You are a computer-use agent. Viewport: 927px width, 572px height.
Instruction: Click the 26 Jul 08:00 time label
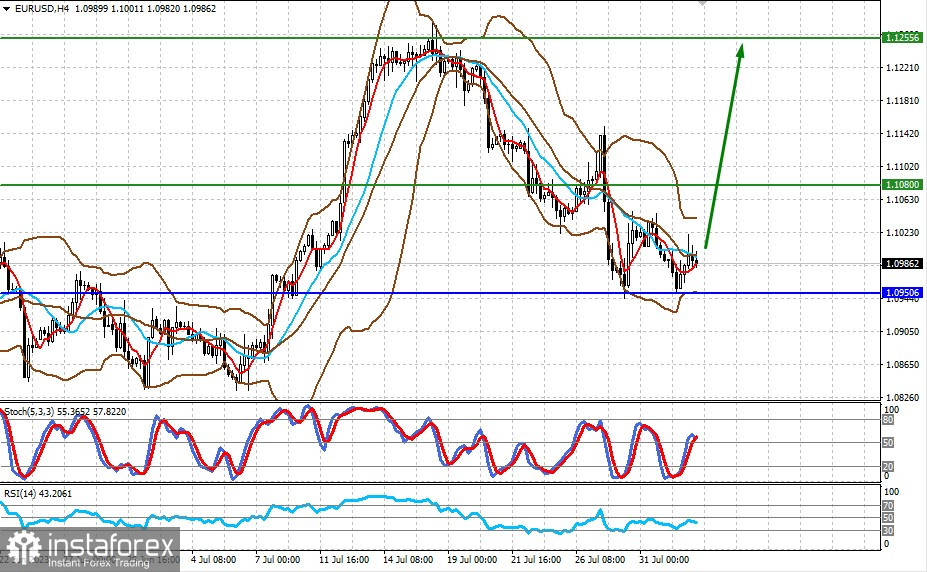click(x=600, y=559)
